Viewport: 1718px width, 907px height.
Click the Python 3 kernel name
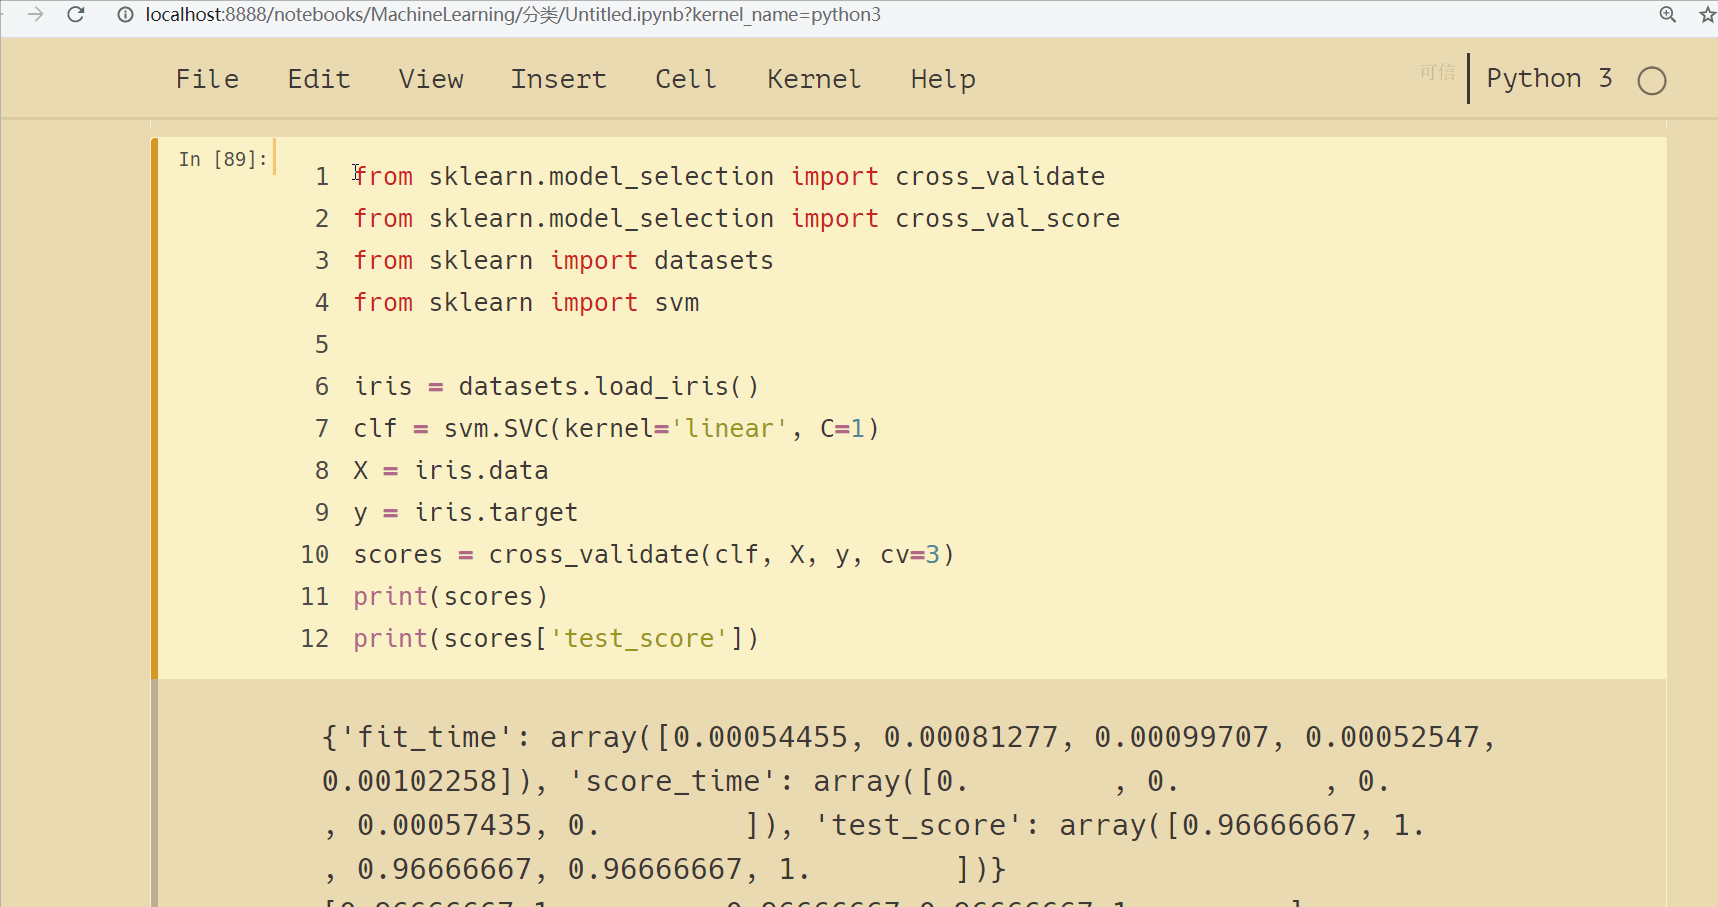click(1549, 78)
